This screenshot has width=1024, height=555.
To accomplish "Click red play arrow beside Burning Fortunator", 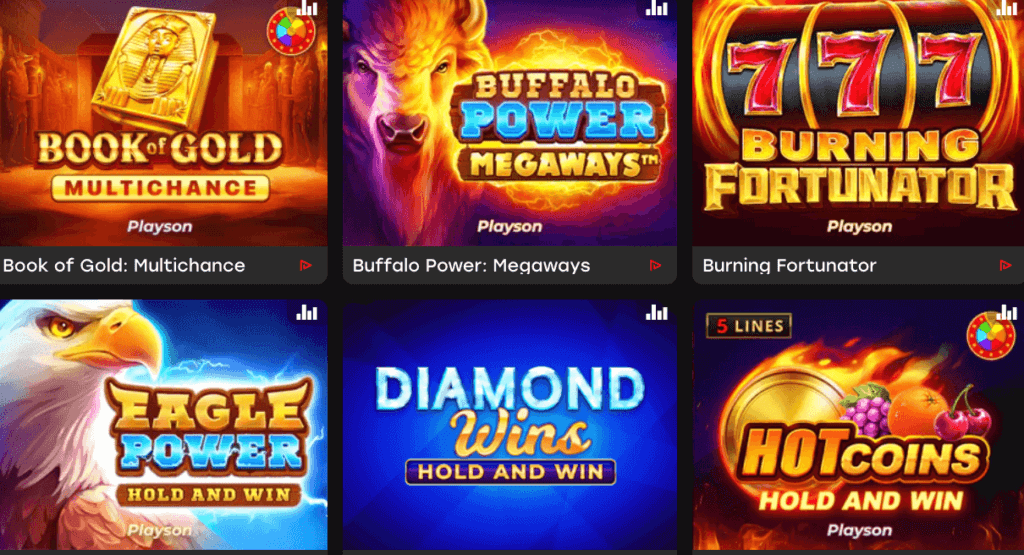I will tap(1006, 265).
